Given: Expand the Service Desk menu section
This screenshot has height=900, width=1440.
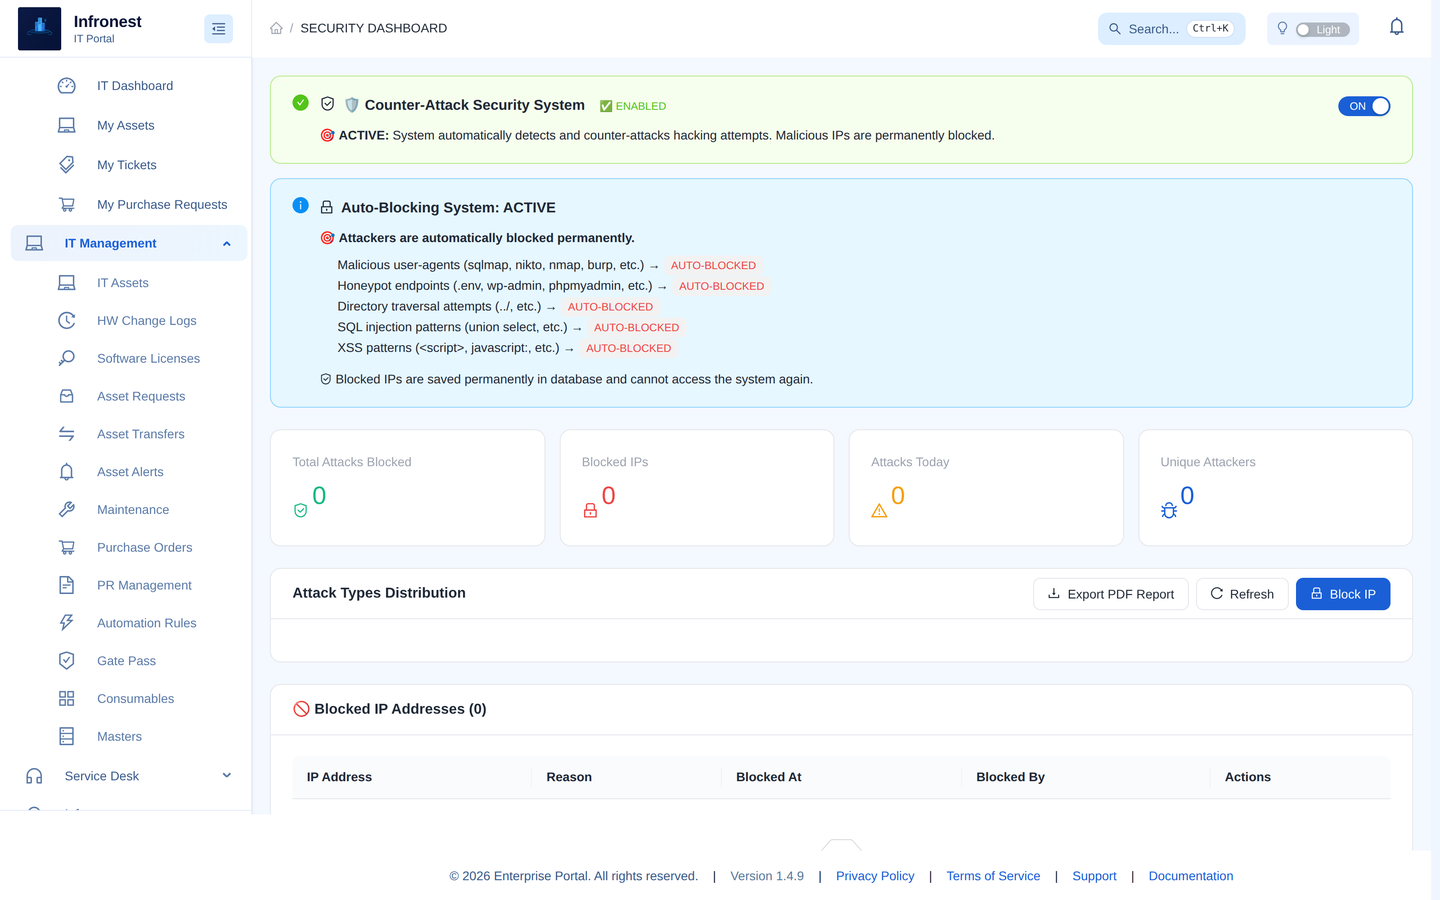Looking at the screenshot, I should (x=129, y=776).
